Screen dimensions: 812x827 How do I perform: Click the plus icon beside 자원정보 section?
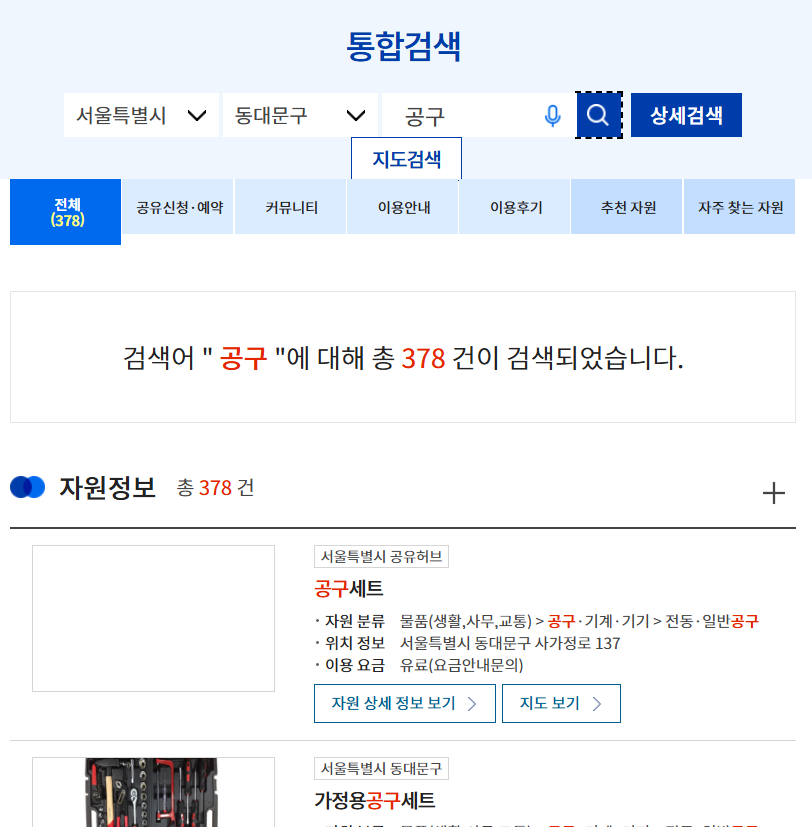[773, 493]
